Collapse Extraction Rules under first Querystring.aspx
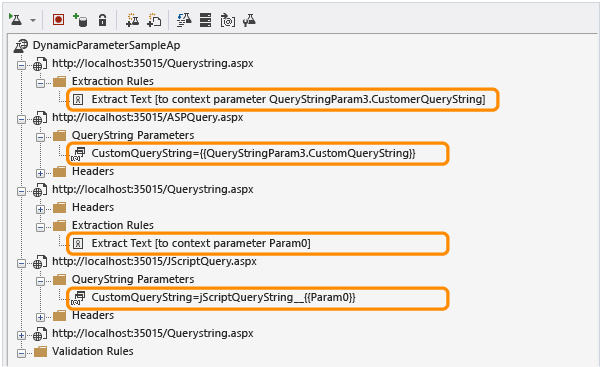 point(40,83)
